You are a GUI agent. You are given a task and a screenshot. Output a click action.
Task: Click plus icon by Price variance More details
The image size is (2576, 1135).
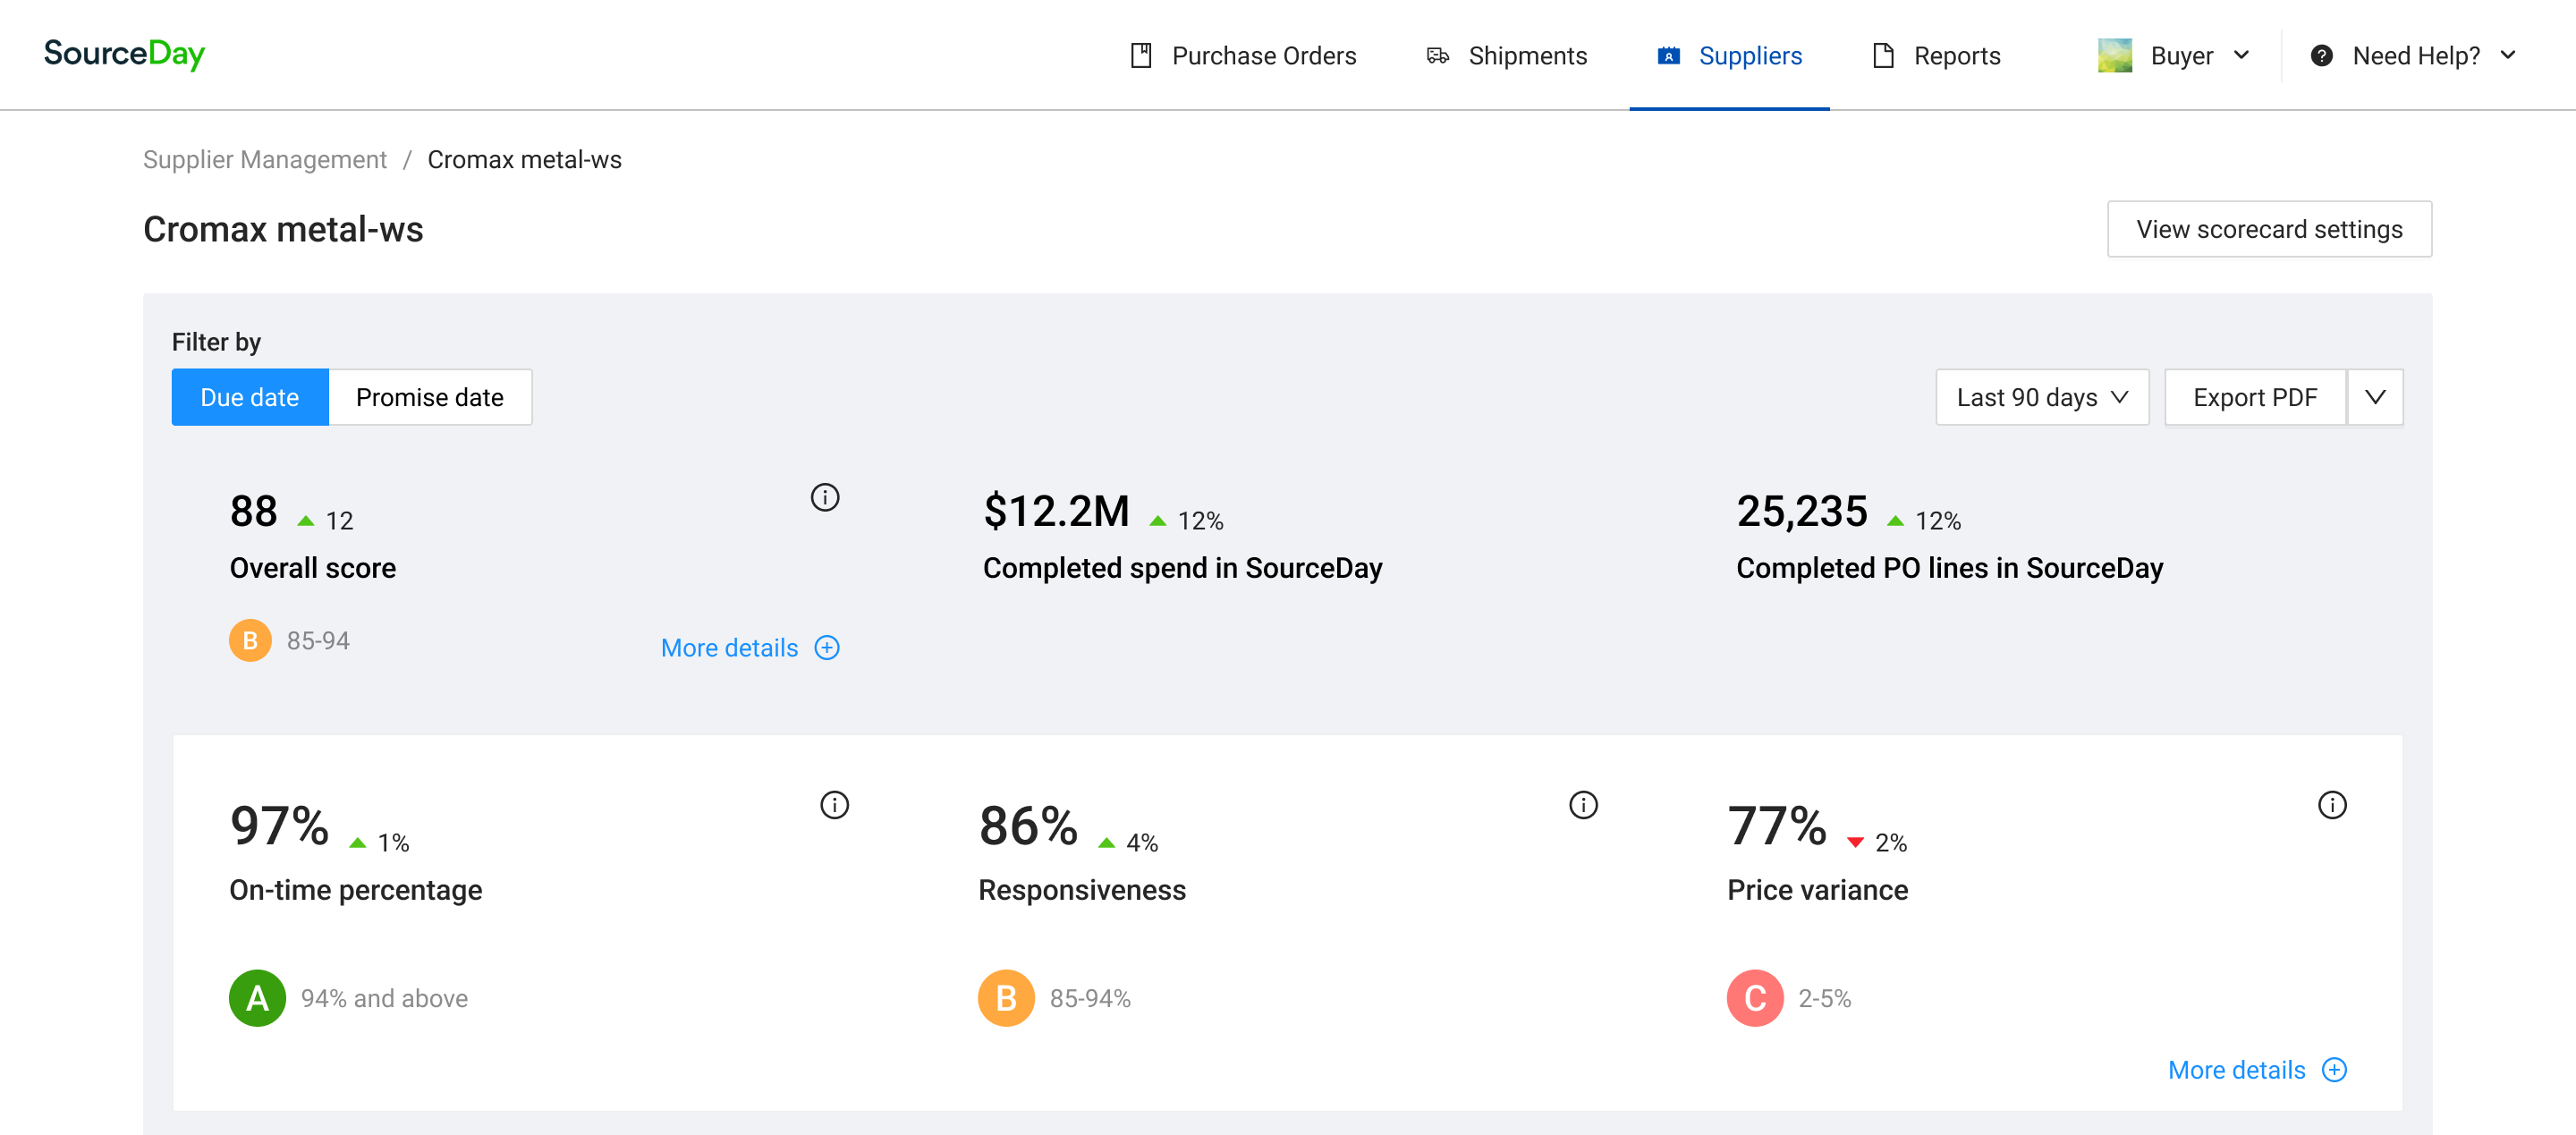click(2334, 1070)
